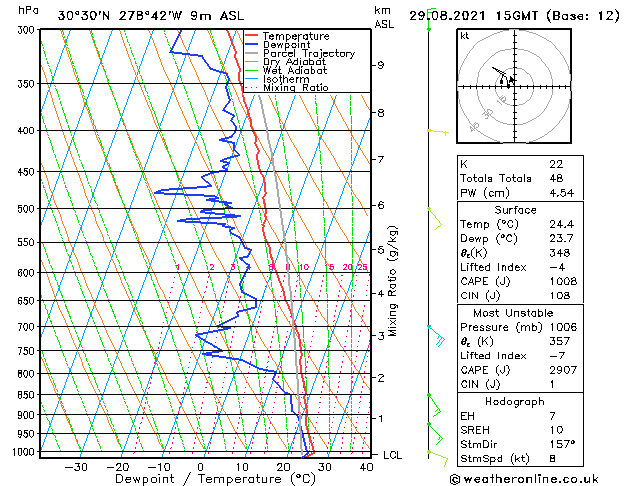Click the green wind barb near 850 hPa

[435, 406]
